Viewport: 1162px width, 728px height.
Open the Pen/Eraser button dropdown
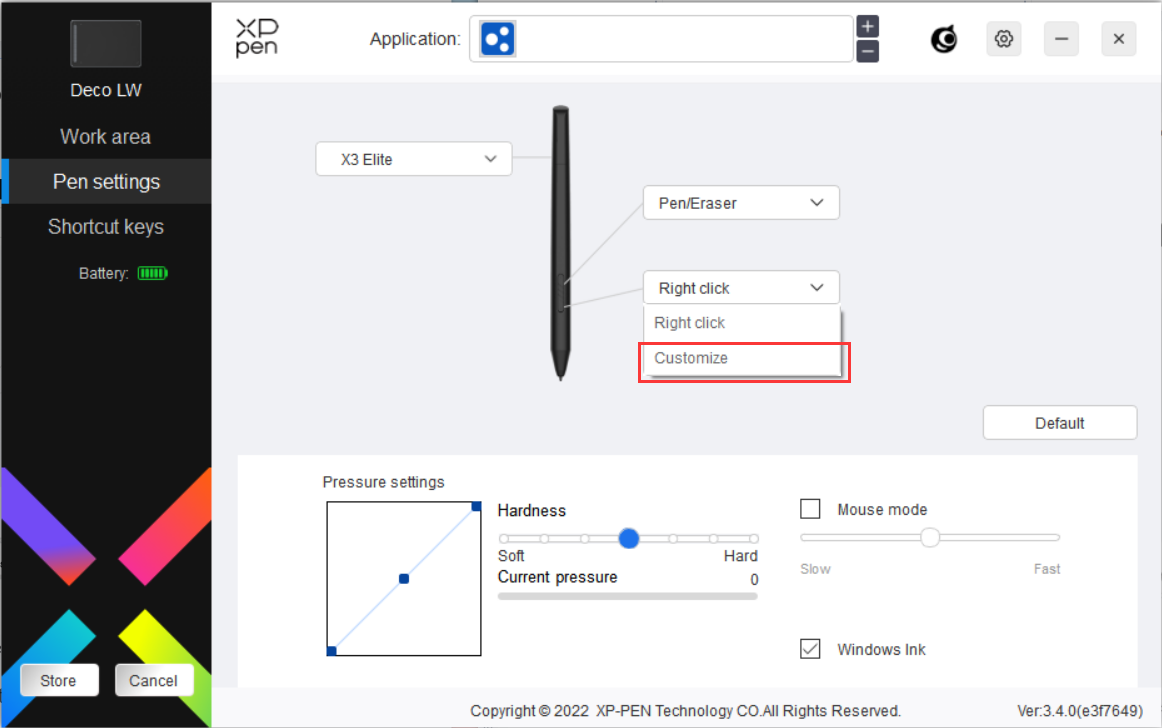740,203
